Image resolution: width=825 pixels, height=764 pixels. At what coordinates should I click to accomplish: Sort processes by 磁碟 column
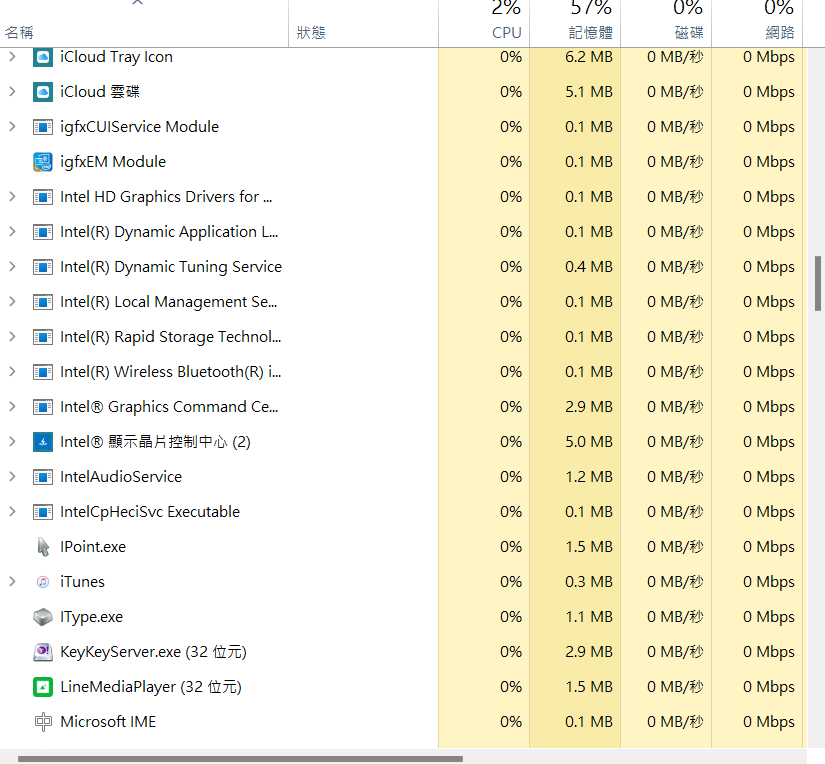tap(666, 24)
